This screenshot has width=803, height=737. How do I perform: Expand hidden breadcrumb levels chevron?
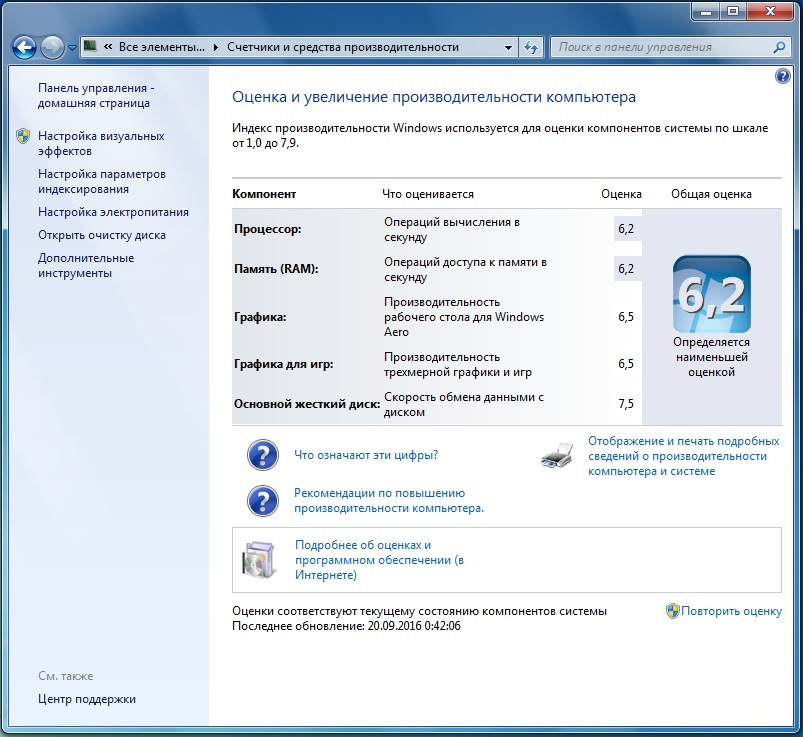pos(108,47)
